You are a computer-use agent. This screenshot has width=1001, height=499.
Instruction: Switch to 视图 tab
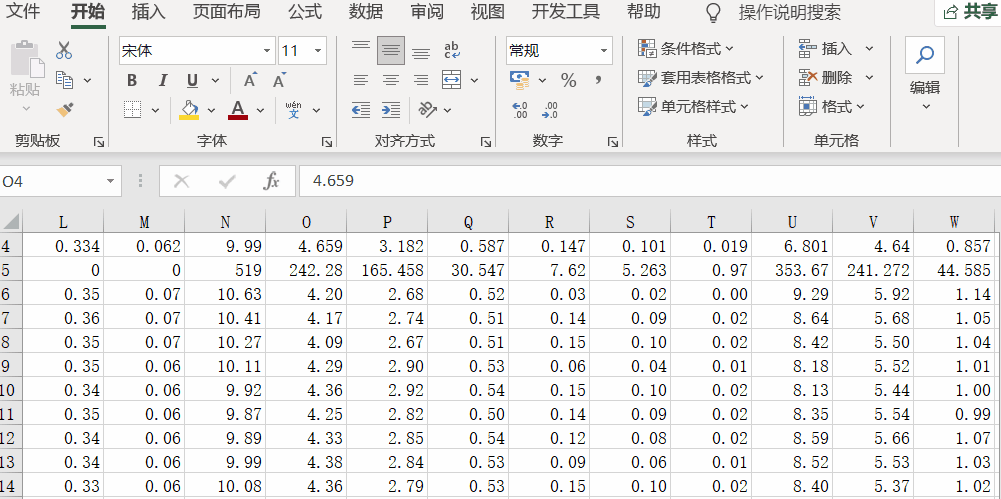[x=488, y=12]
